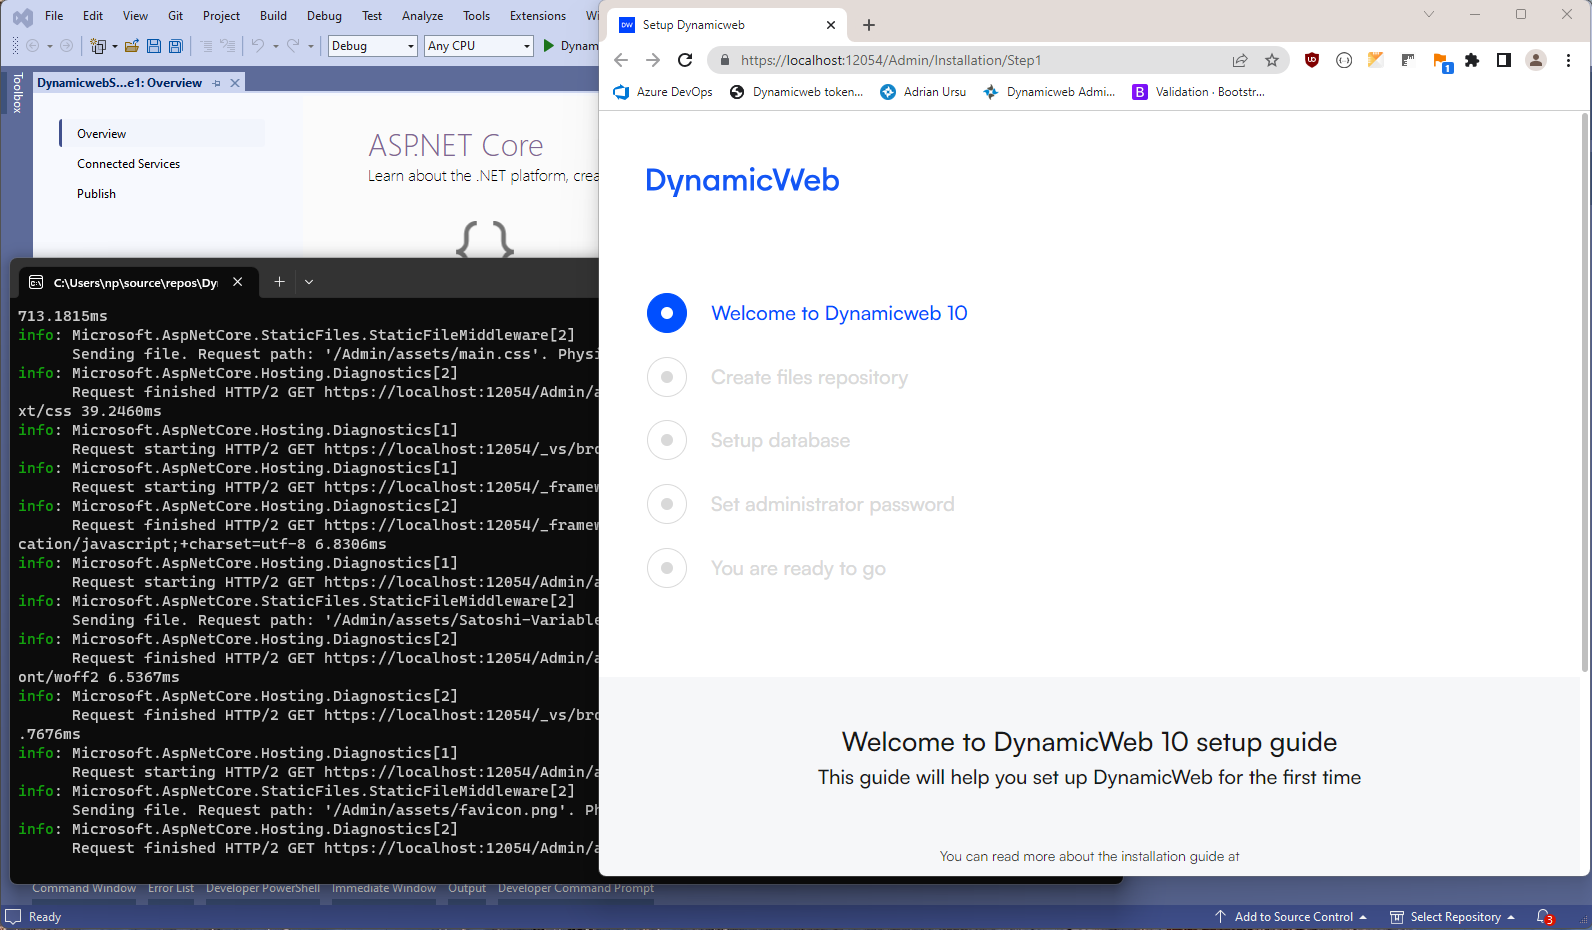The height and width of the screenshot is (930, 1592).
Task: Click the Ready status bar text
Action: pos(45,917)
